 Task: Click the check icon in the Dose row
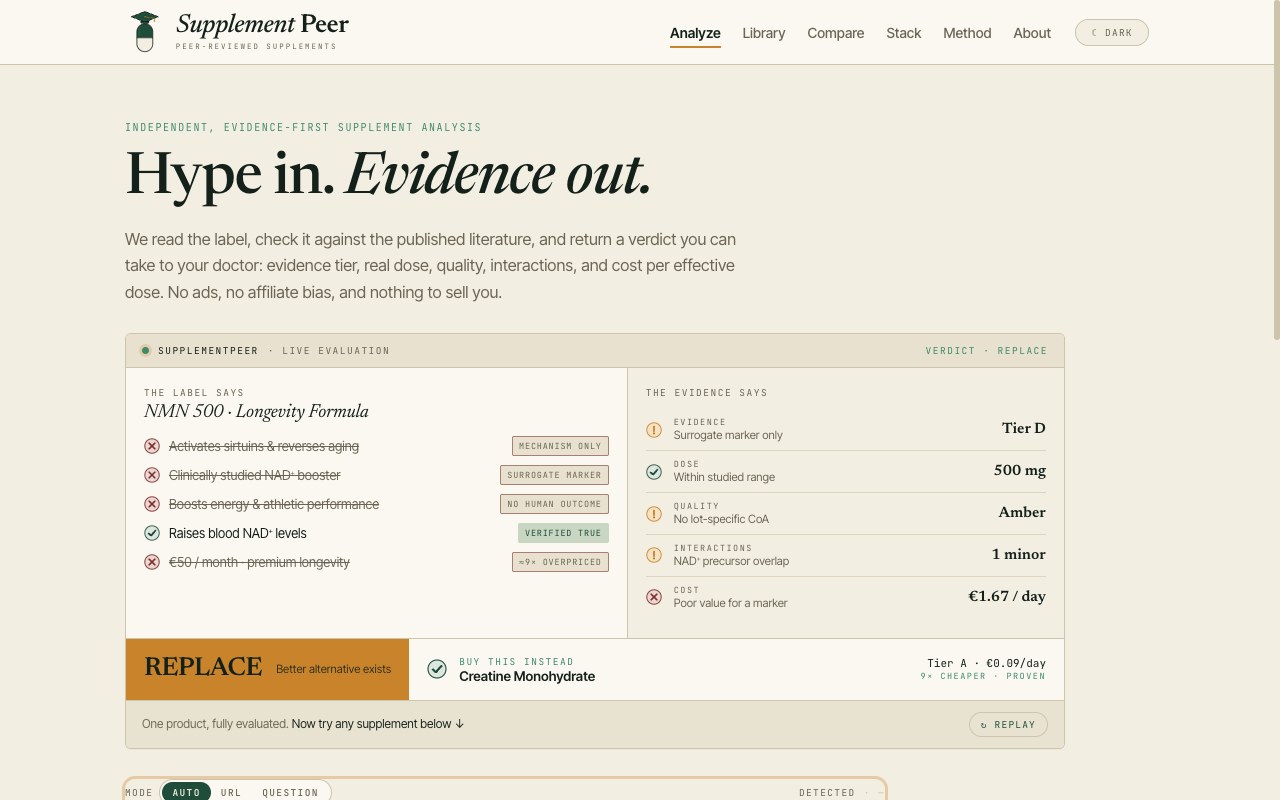654,472
